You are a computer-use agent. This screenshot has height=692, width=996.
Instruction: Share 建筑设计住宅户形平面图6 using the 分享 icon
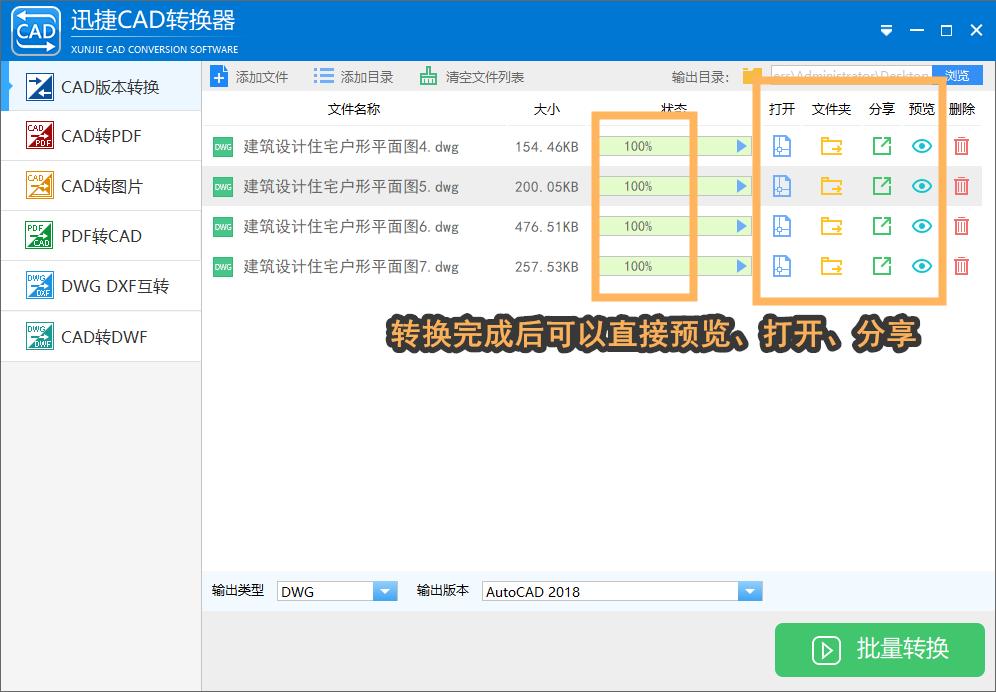[x=881, y=226]
